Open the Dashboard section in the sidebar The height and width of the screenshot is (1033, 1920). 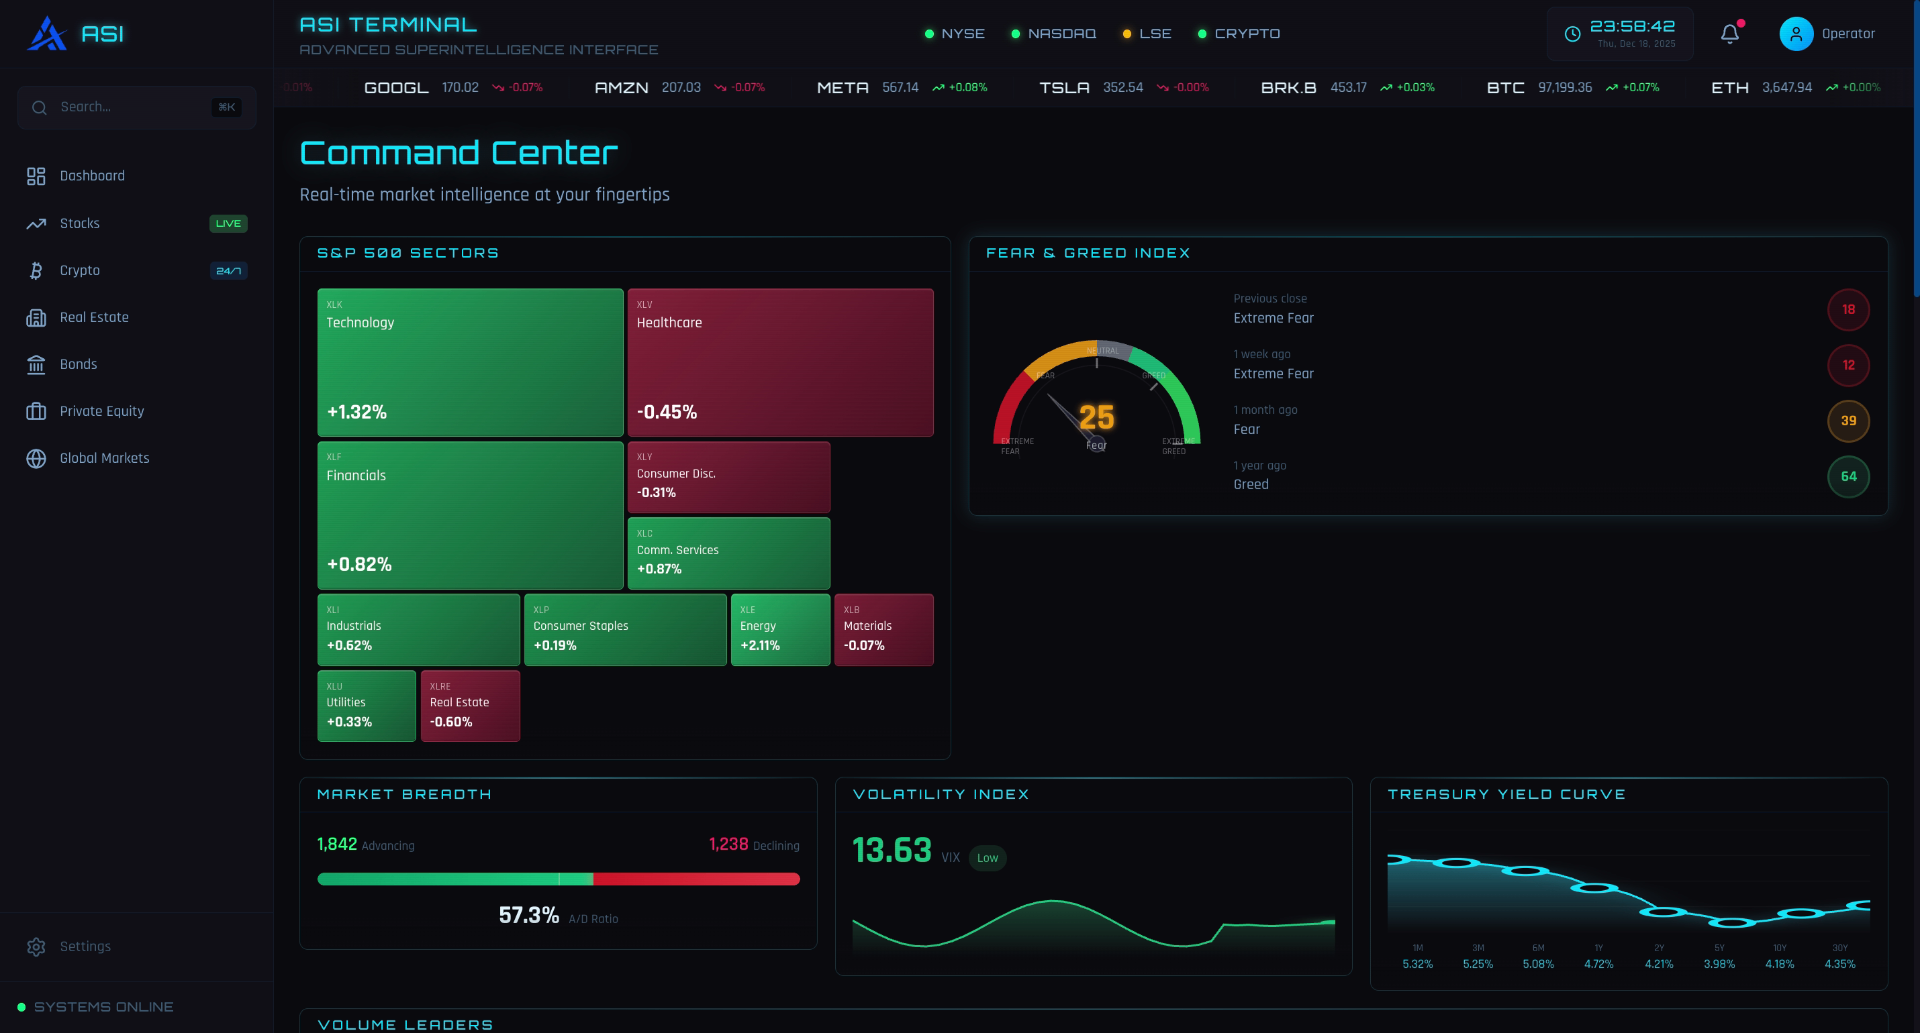(90, 176)
